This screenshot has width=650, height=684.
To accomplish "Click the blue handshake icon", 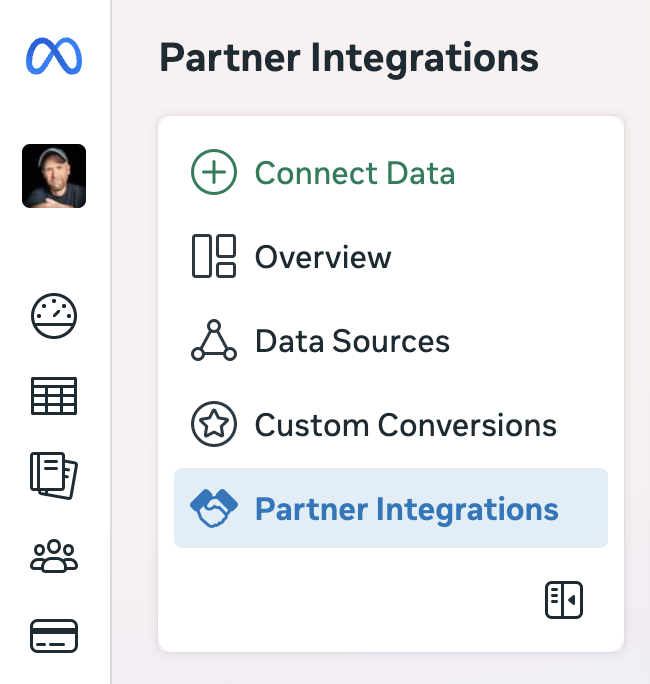I will 214,508.
